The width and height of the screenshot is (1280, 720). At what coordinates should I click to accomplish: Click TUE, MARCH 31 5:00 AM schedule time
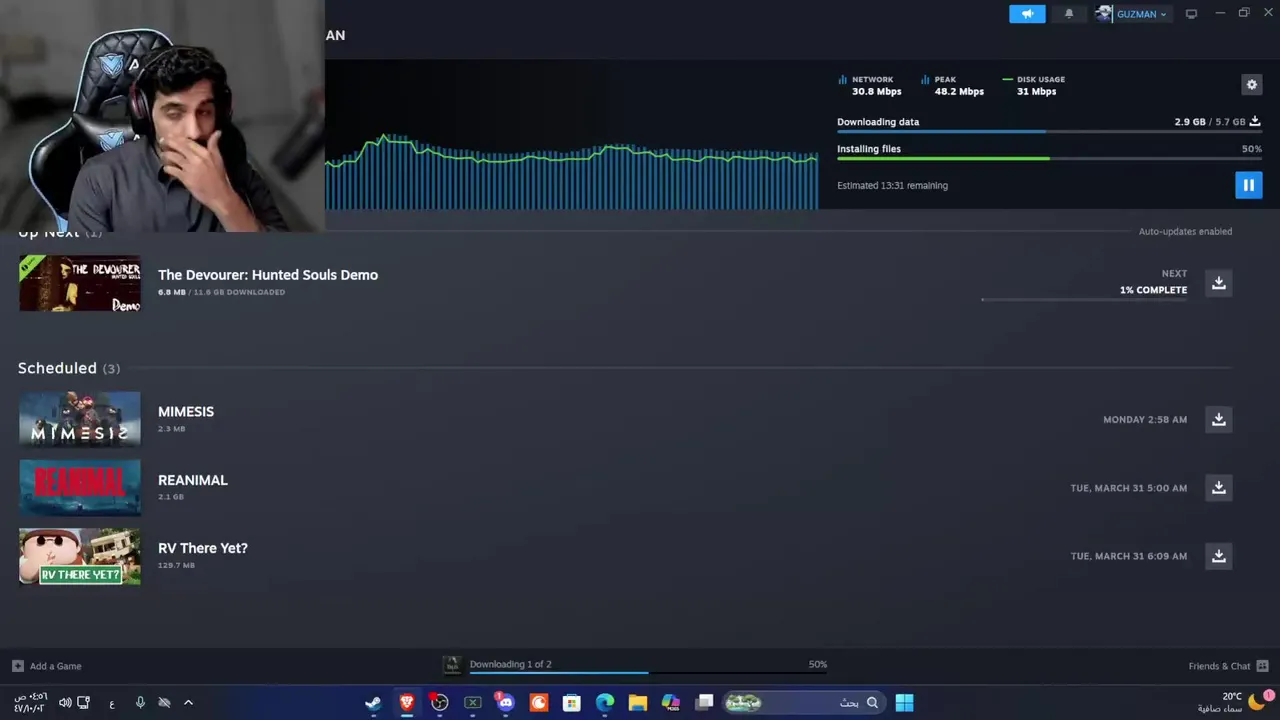point(1129,488)
